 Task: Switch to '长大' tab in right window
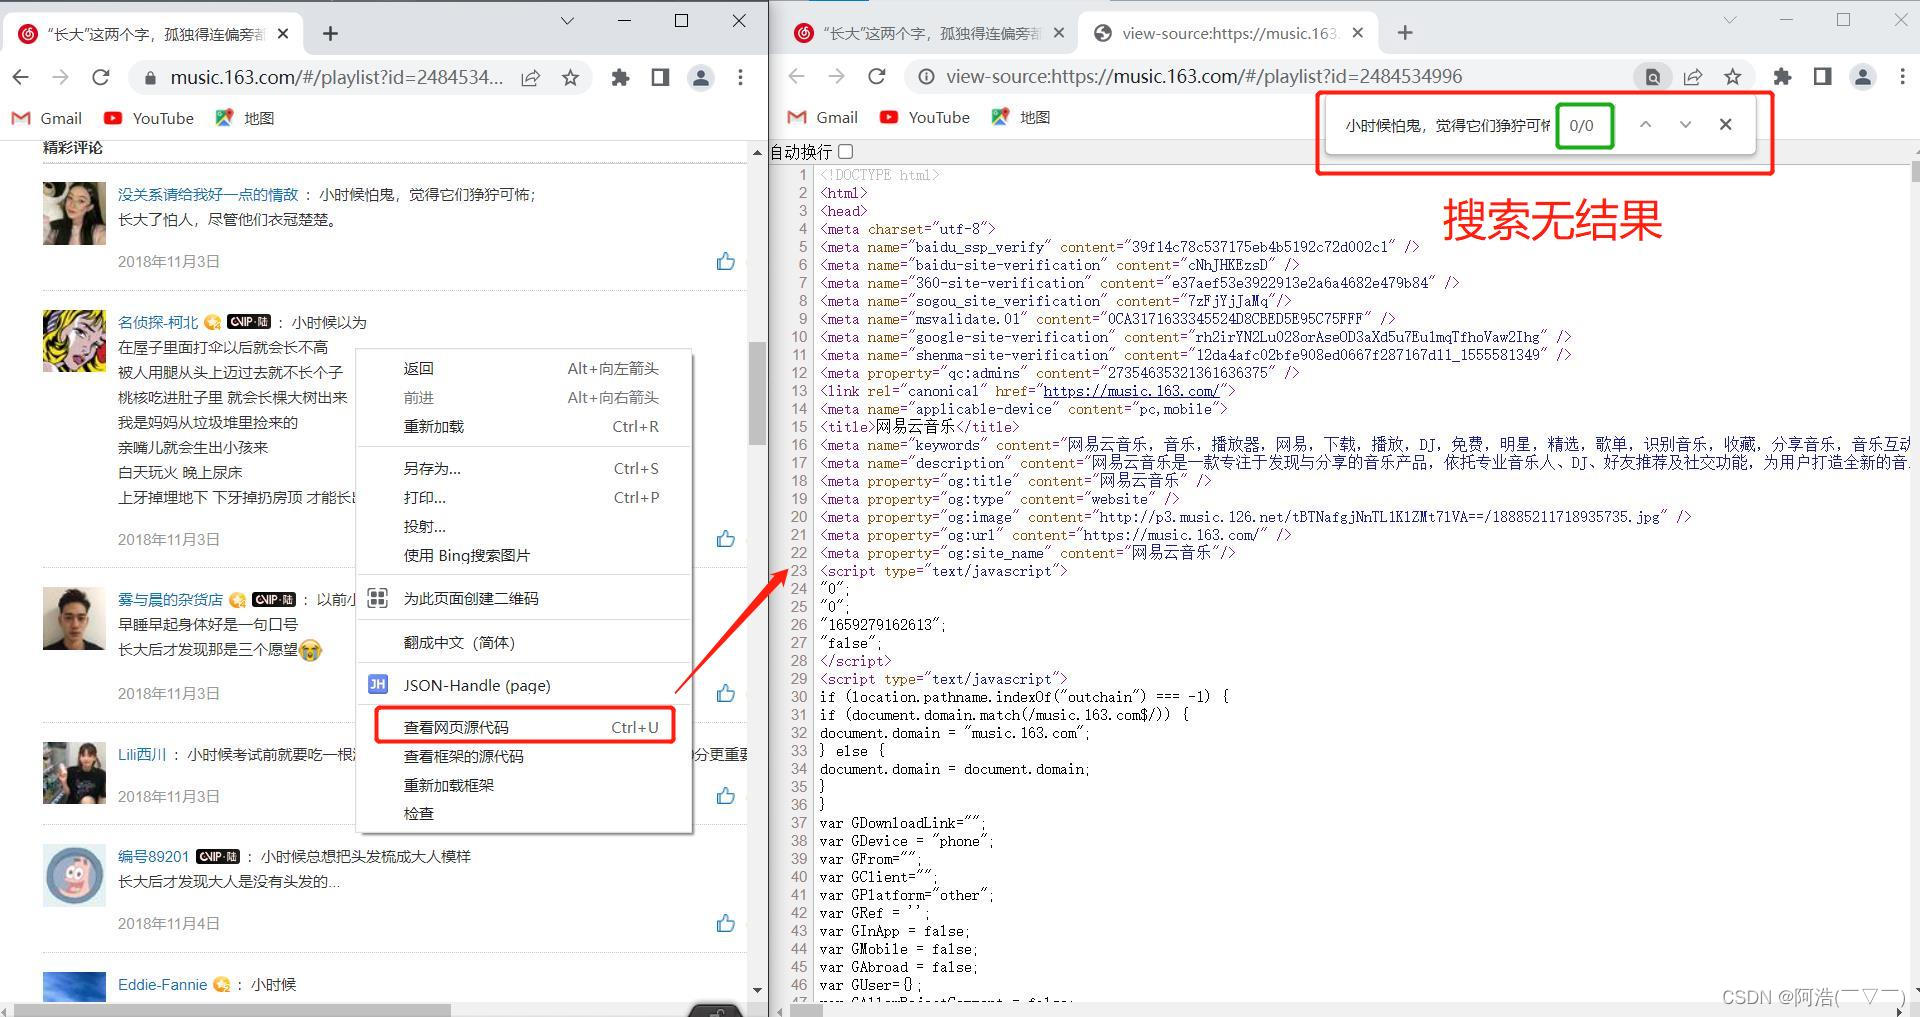929,33
